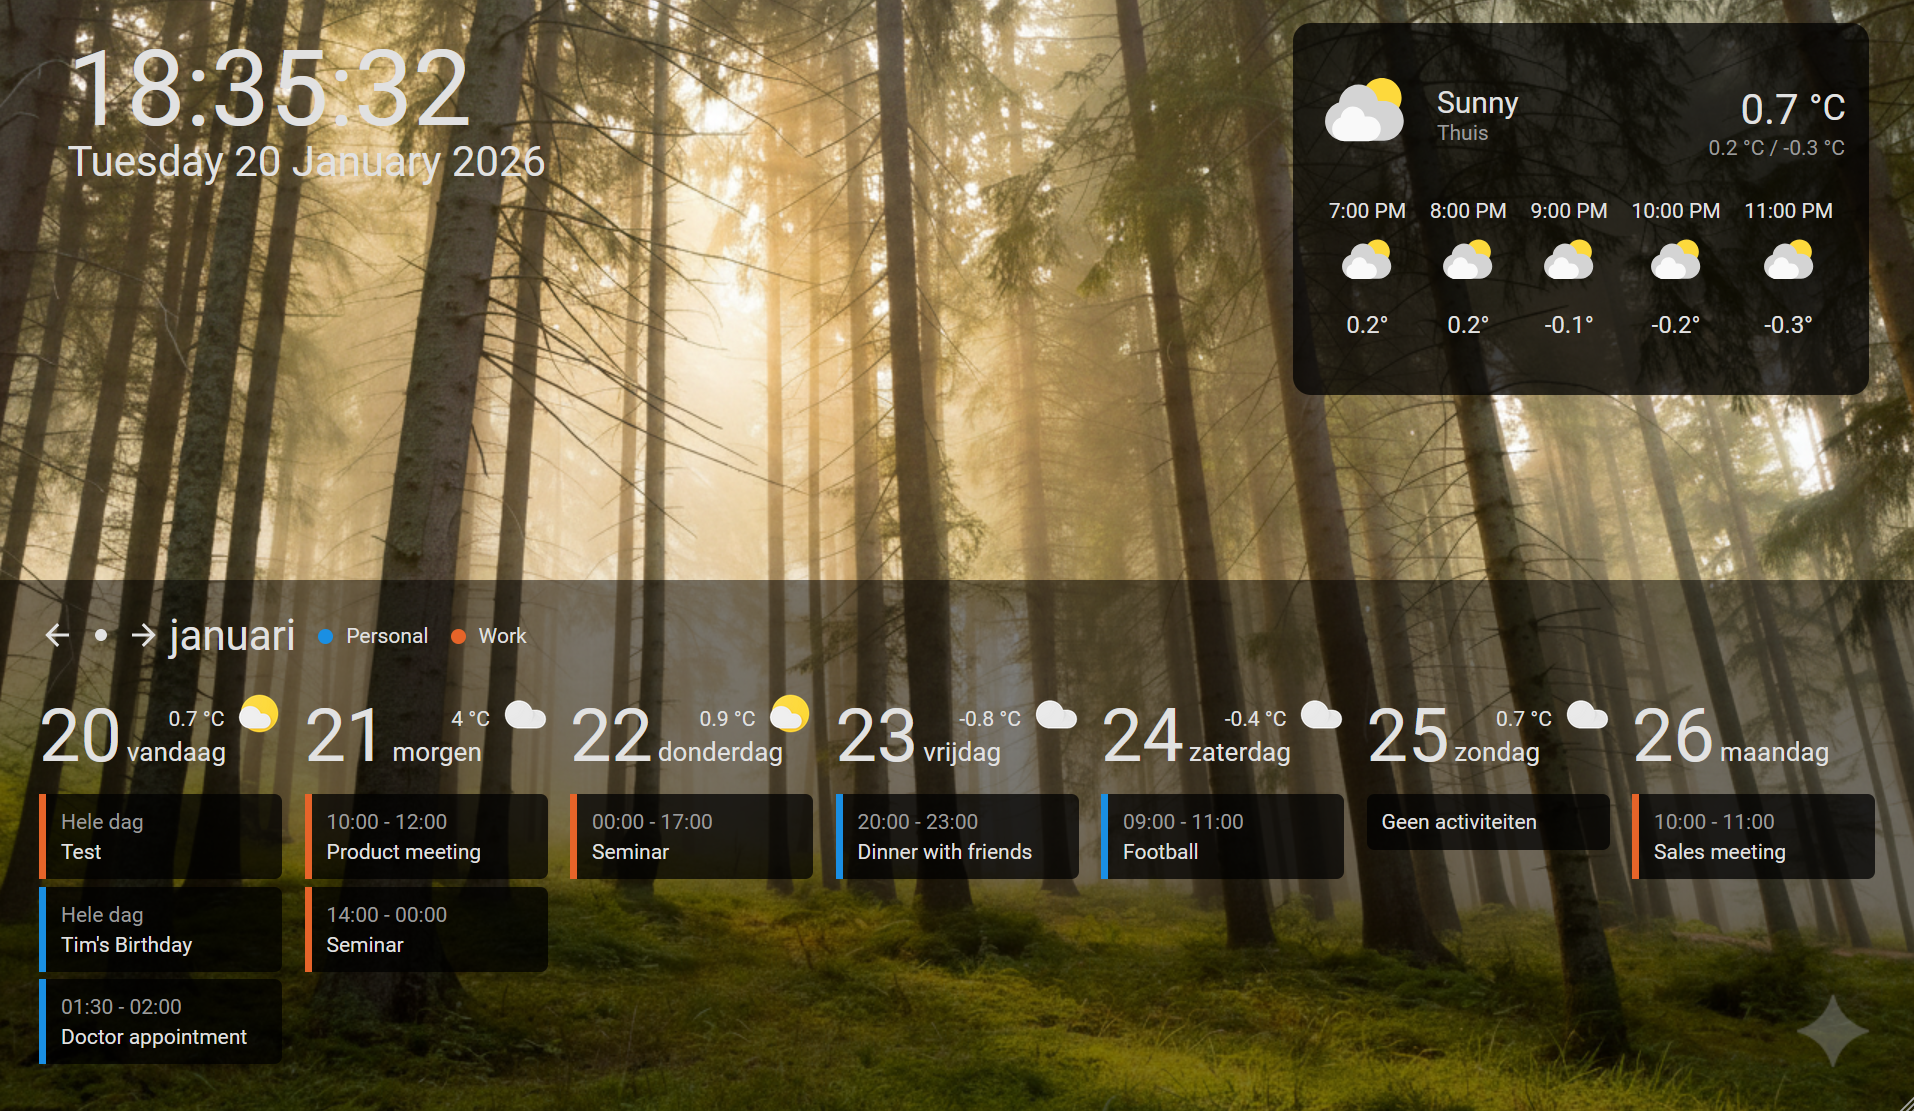The height and width of the screenshot is (1111, 1914).
Task: Click the 7:00 PM forecast weather icon
Action: point(1366,261)
